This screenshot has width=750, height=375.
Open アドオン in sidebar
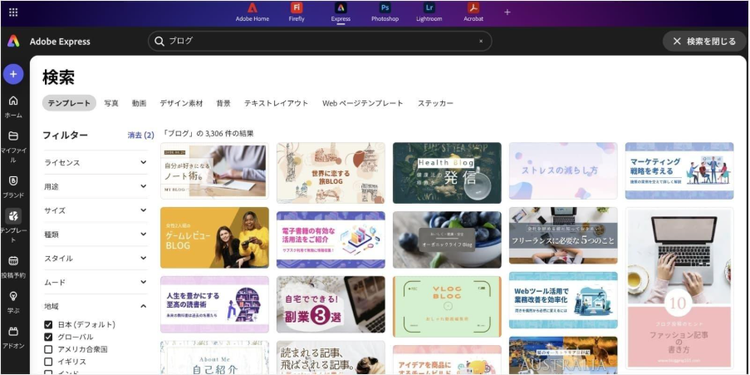coord(13,337)
